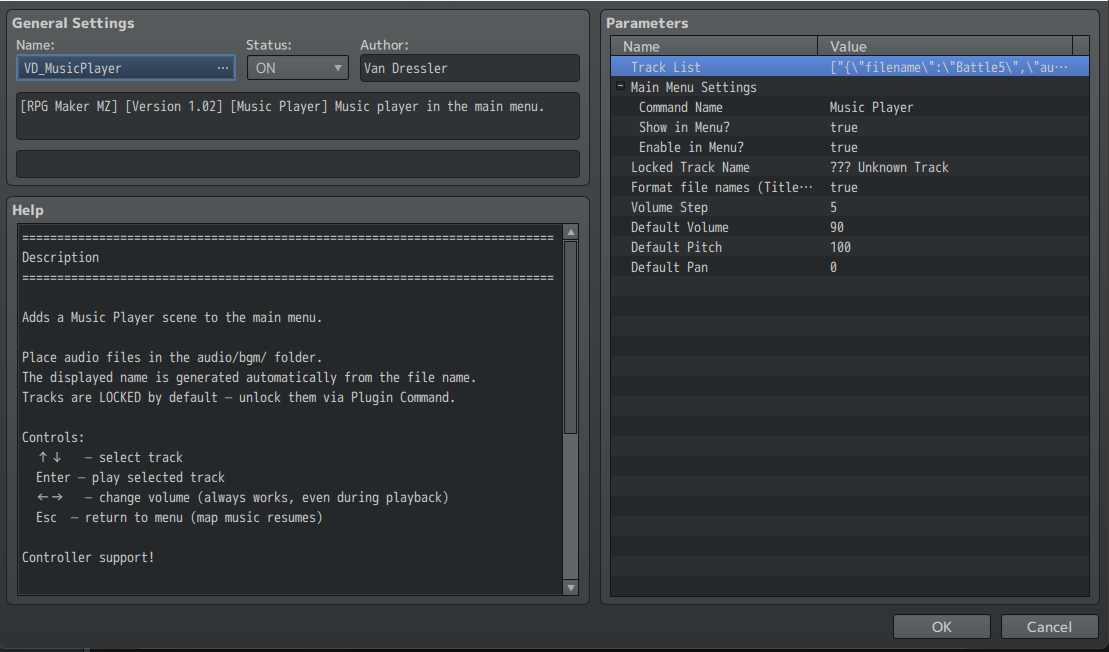
Task: Click the Name column header in Parameters
Action: [x=714, y=46]
